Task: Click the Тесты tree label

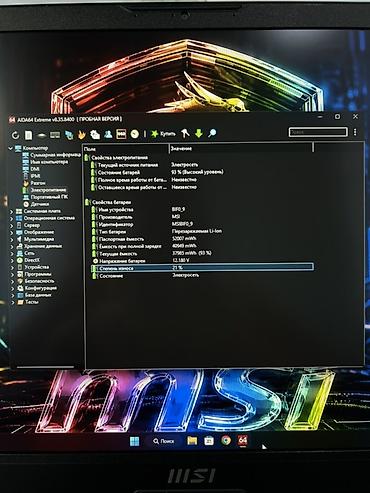Action: 32,302
